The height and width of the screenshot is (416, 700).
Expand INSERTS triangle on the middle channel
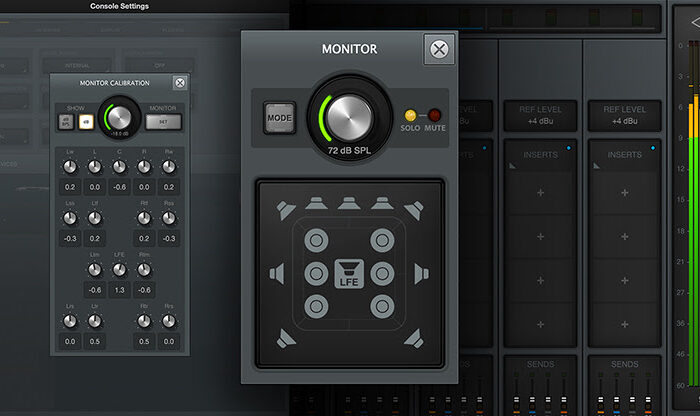click(512, 166)
